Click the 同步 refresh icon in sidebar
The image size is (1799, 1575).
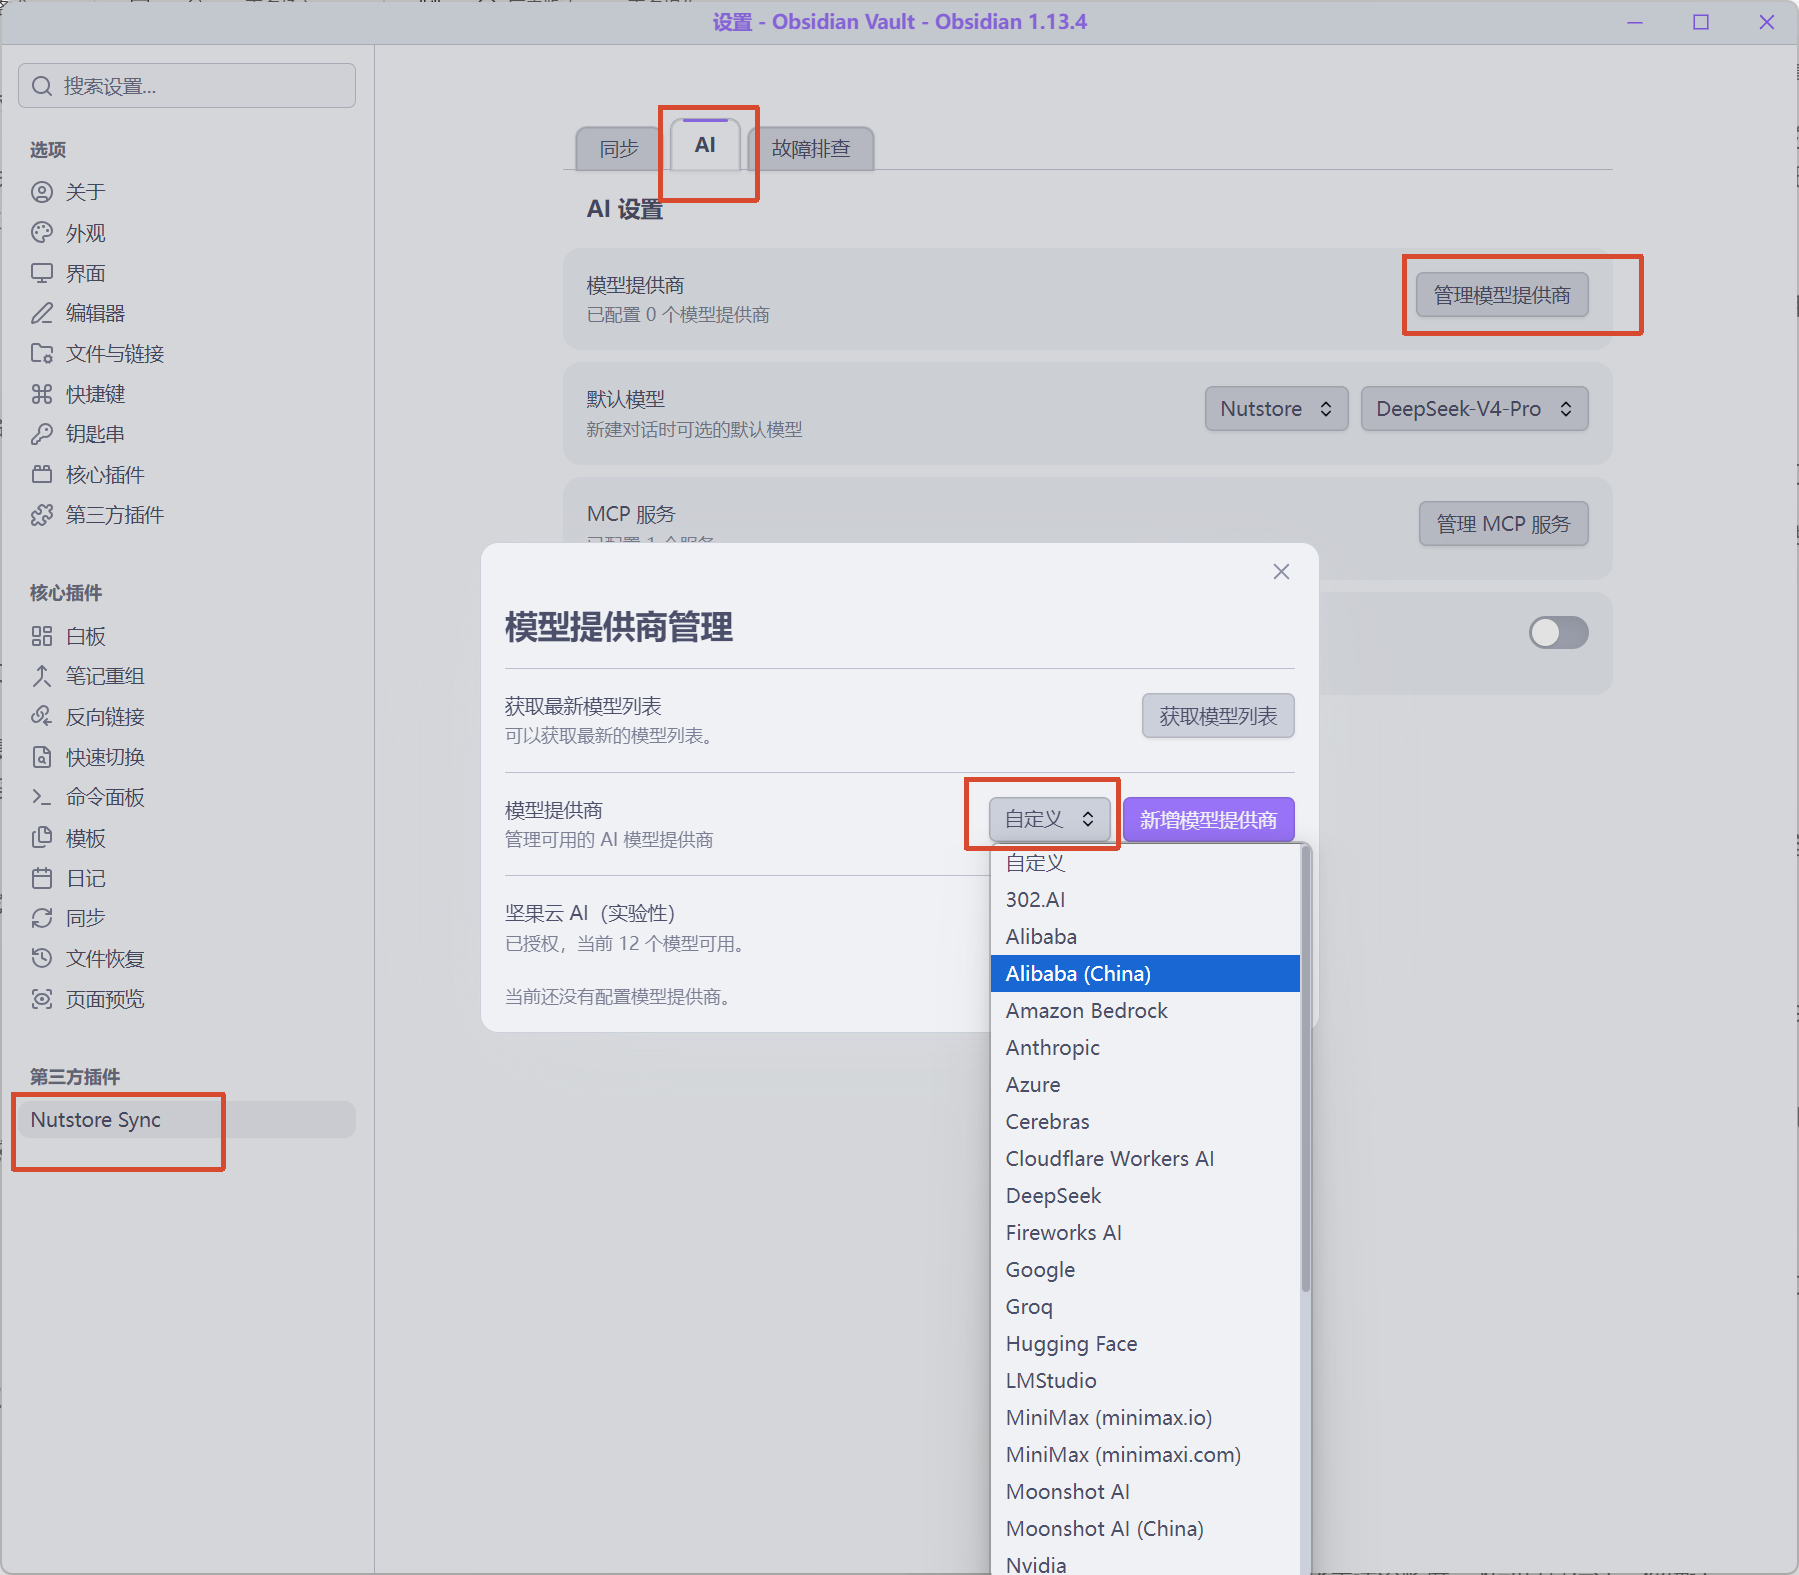[x=42, y=918]
